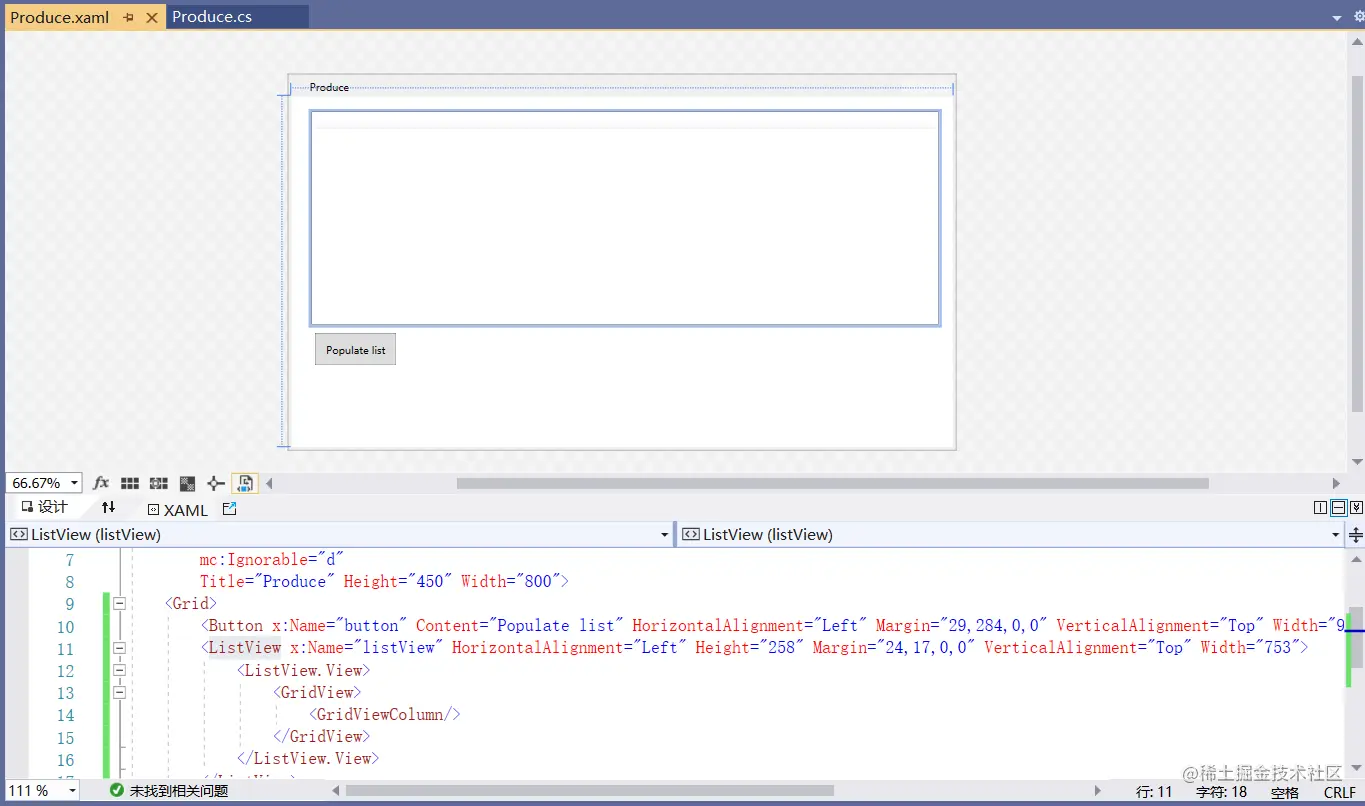
Task: Switch to the XAML pane tab
Action: tap(178, 509)
